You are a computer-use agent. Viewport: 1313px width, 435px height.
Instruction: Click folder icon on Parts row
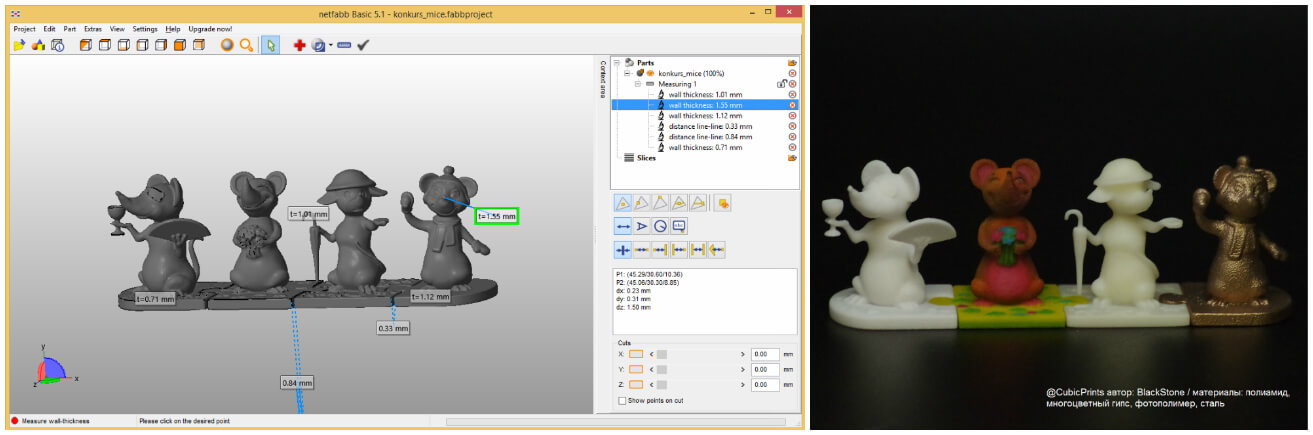792,63
